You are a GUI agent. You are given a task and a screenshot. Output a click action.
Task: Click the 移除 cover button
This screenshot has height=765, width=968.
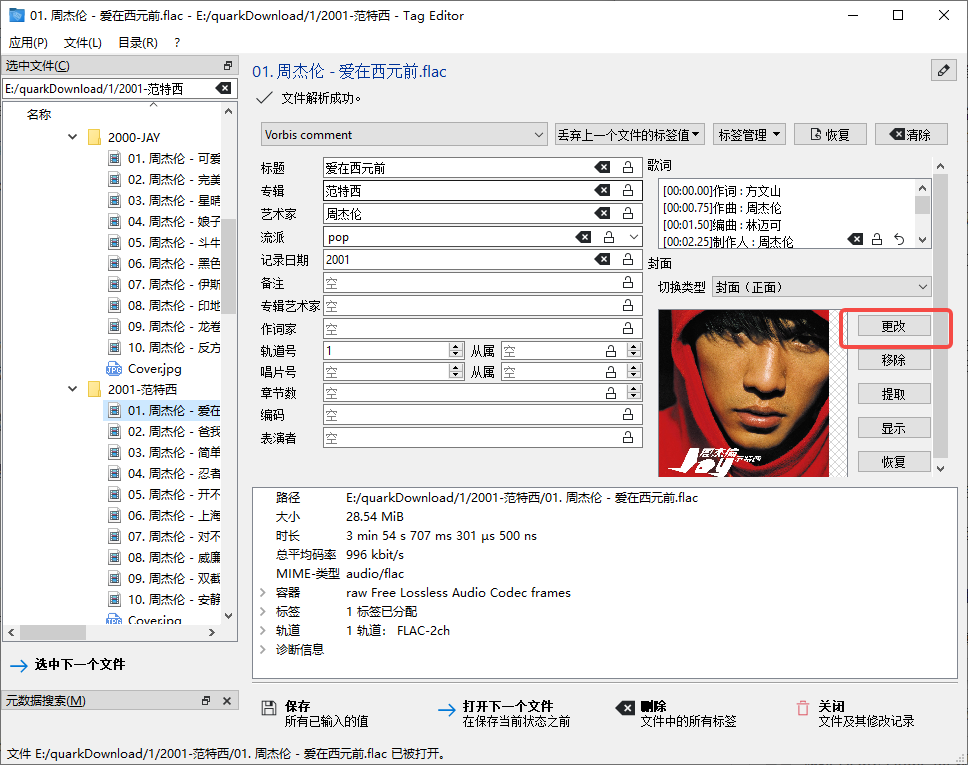click(893, 360)
